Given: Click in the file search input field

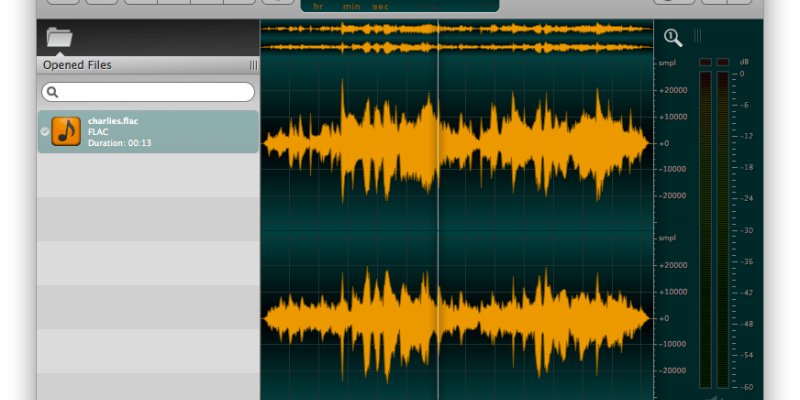Looking at the screenshot, I should pos(150,92).
